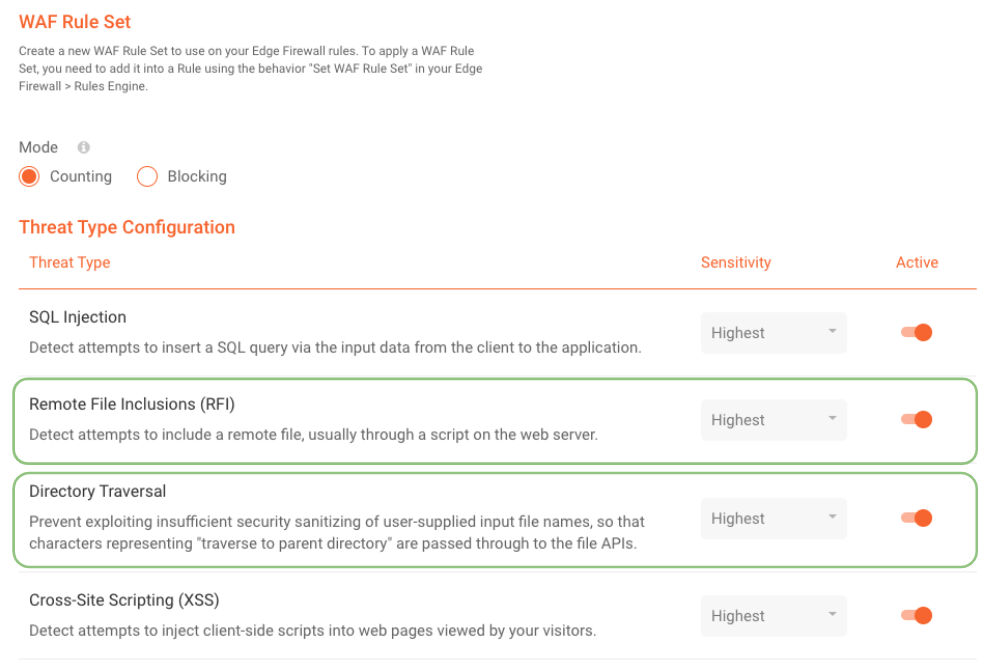Image resolution: width=993 pixels, height=669 pixels.
Task: Open the SQL Injection sensitivity dropdown
Action: tap(773, 333)
